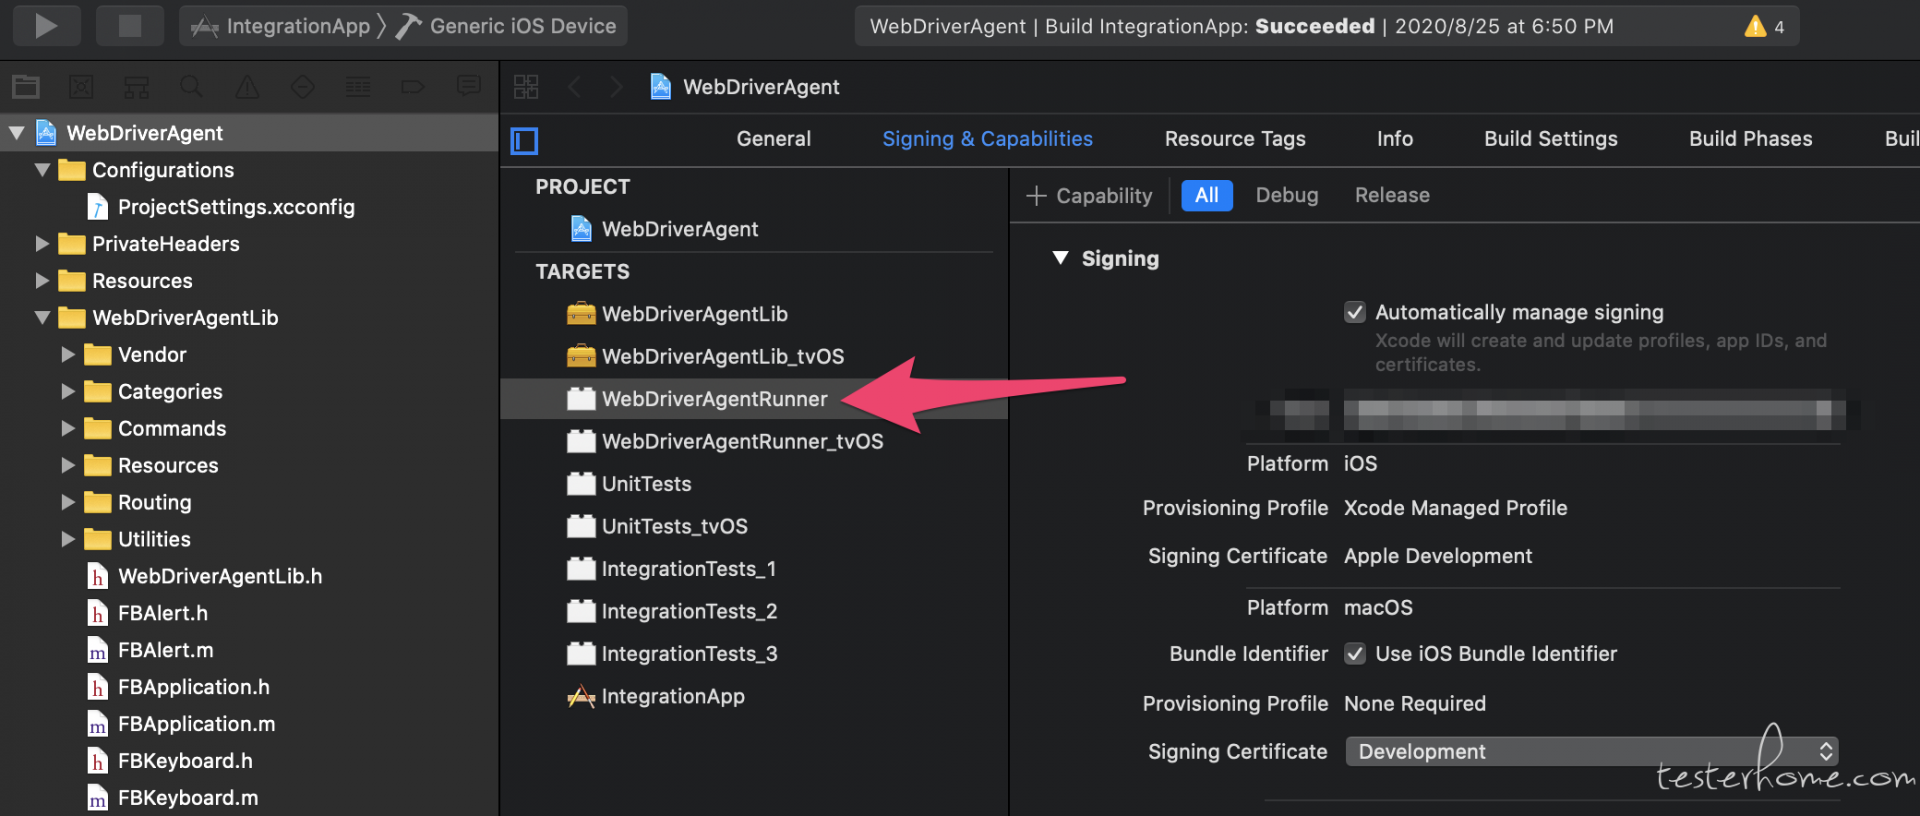Add a new Capability

tap(1090, 196)
